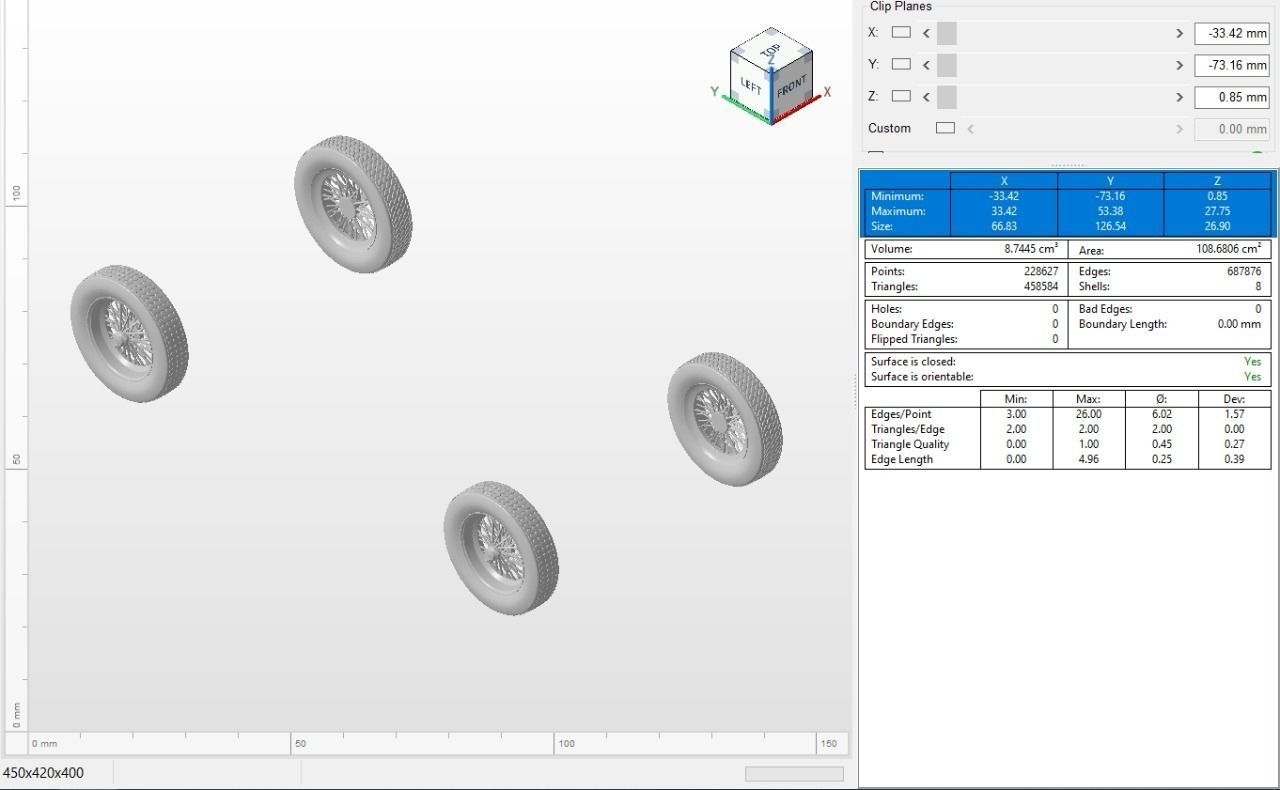Click the Custom clip value field 0.00 mm
Screen dimensions: 1280x790
(1232, 129)
